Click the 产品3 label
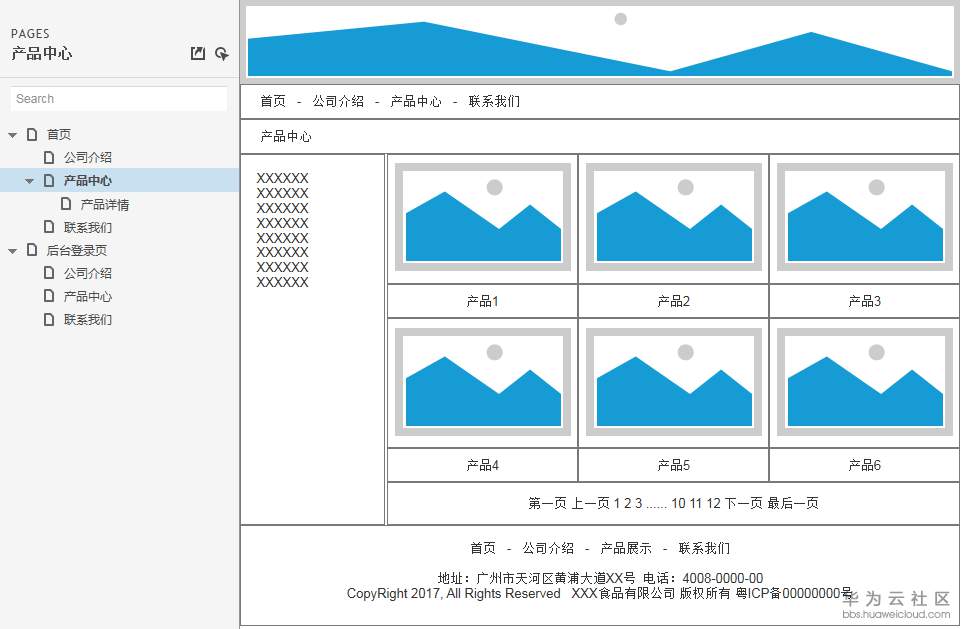 click(864, 301)
